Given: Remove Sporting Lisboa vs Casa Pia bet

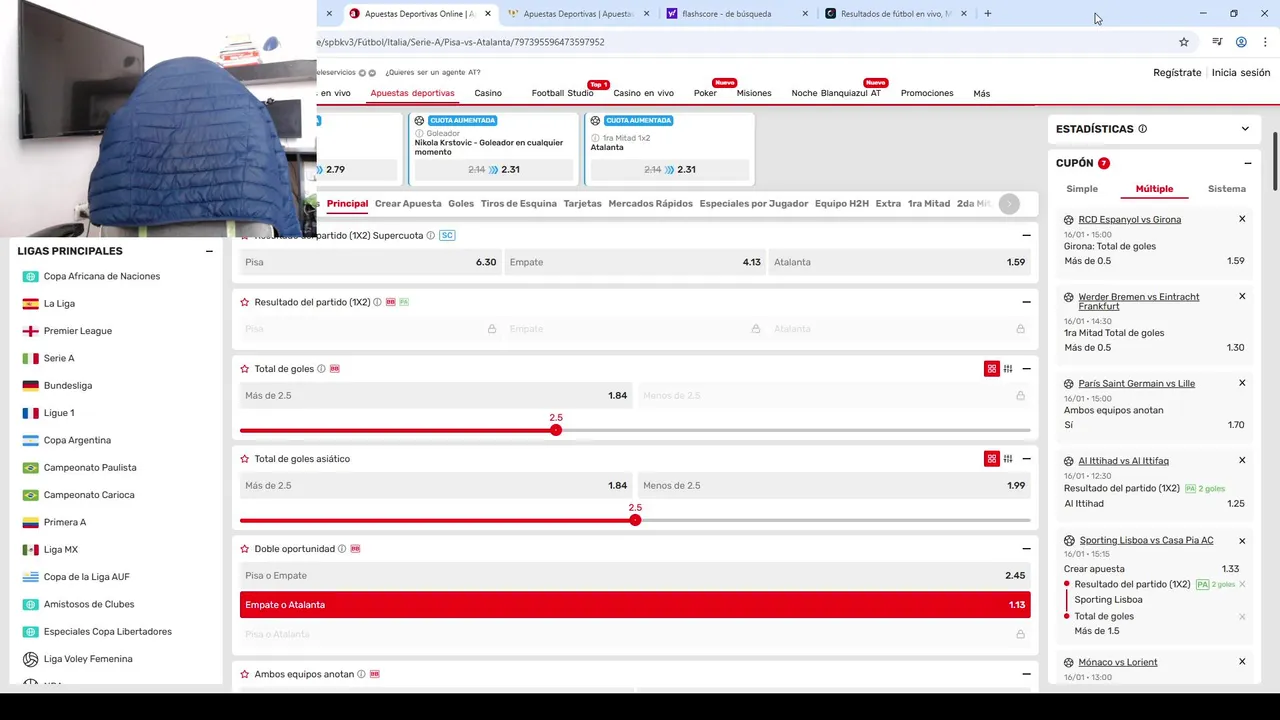Looking at the screenshot, I should coord(1242,540).
